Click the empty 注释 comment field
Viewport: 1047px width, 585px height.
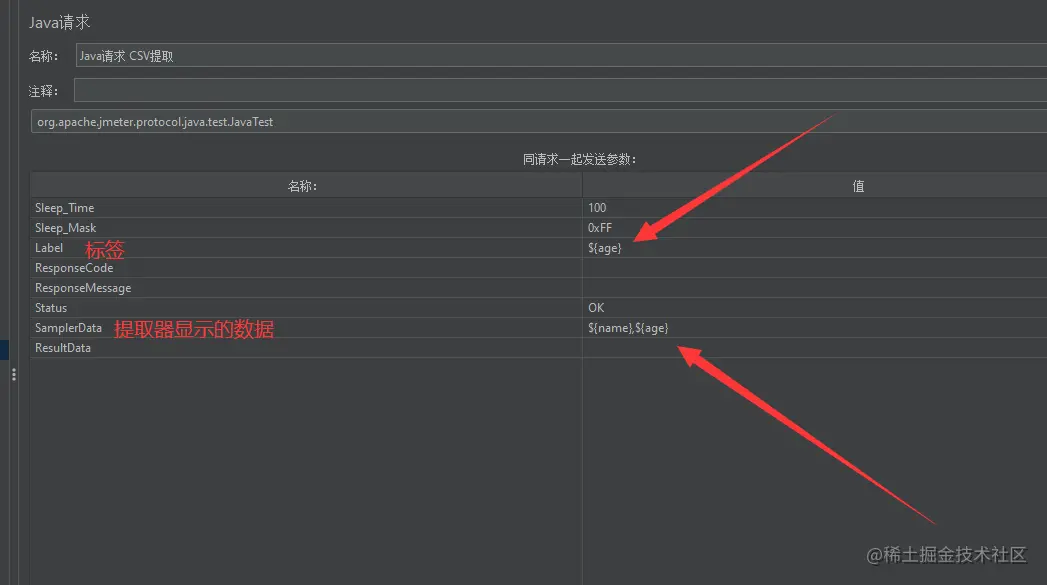[560, 90]
